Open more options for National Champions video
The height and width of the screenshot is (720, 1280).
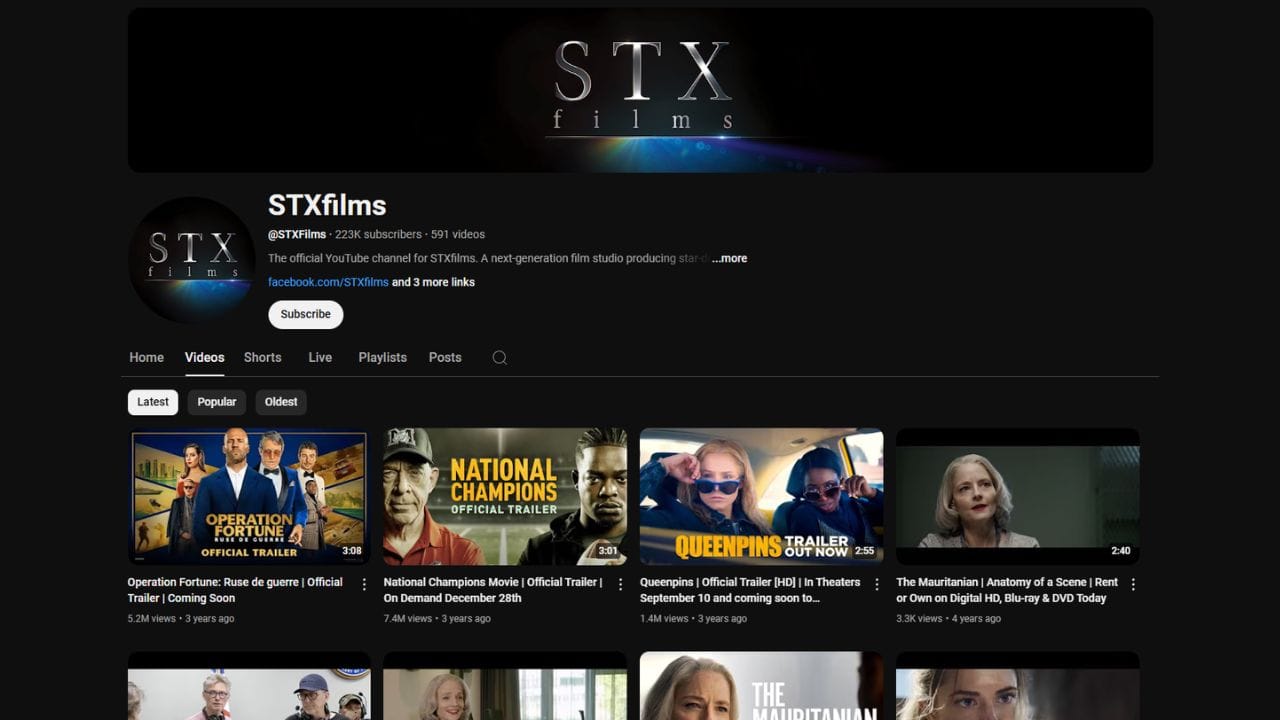(x=620, y=584)
